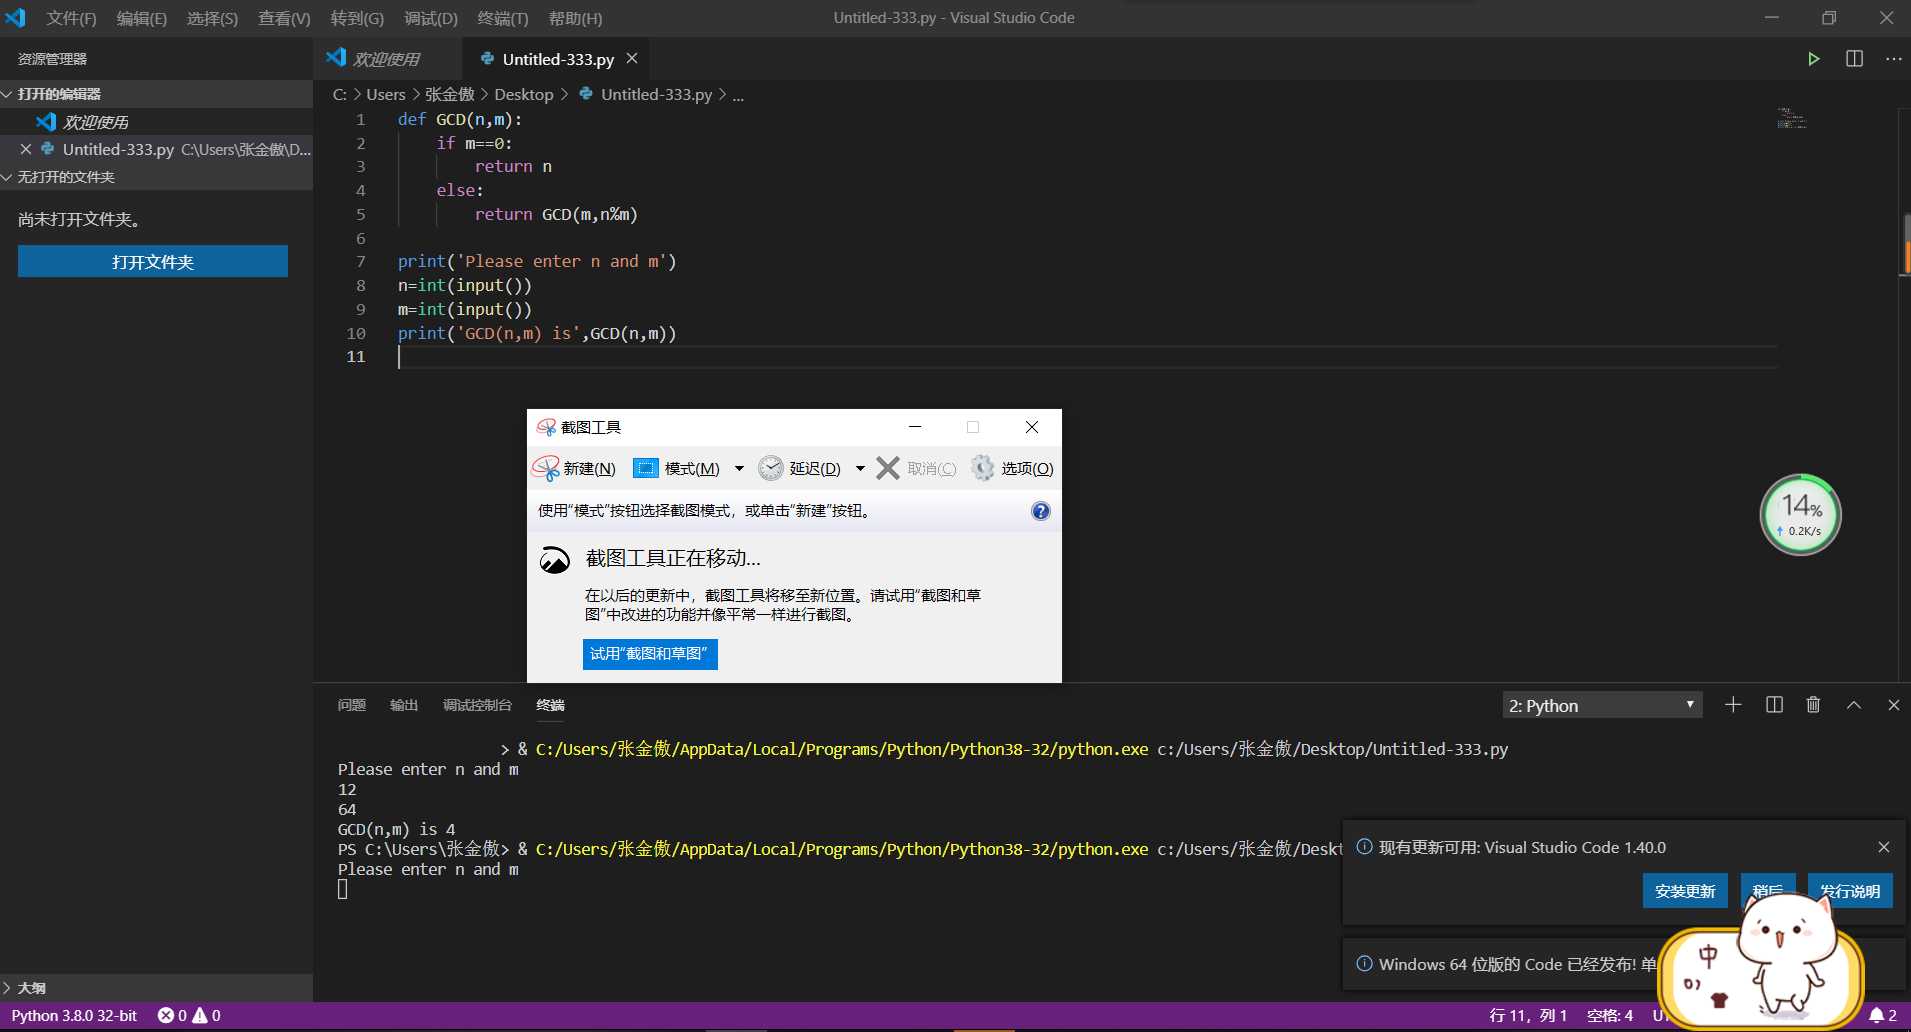Close the Untitled-333.py tab
This screenshot has height=1032, width=1911.
pyautogui.click(x=632, y=59)
